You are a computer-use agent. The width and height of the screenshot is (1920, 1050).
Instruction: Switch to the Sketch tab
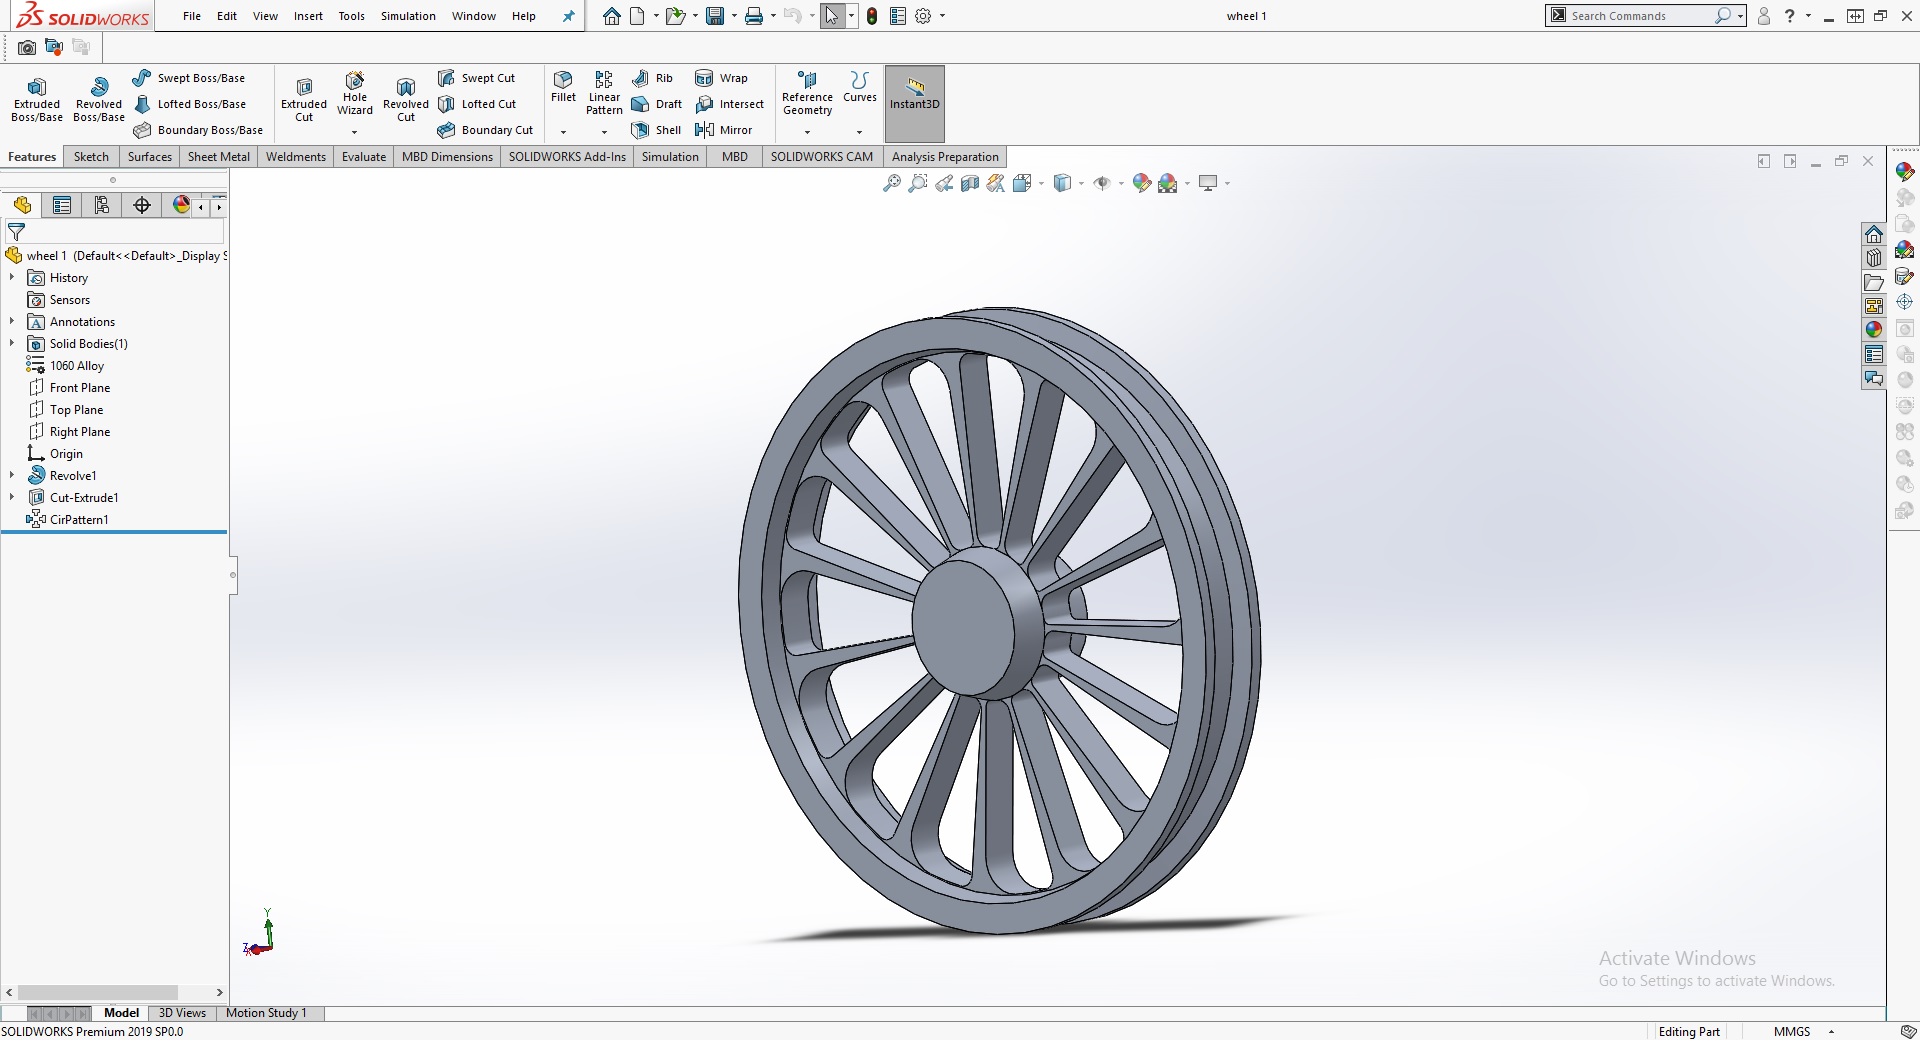(x=91, y=157)
